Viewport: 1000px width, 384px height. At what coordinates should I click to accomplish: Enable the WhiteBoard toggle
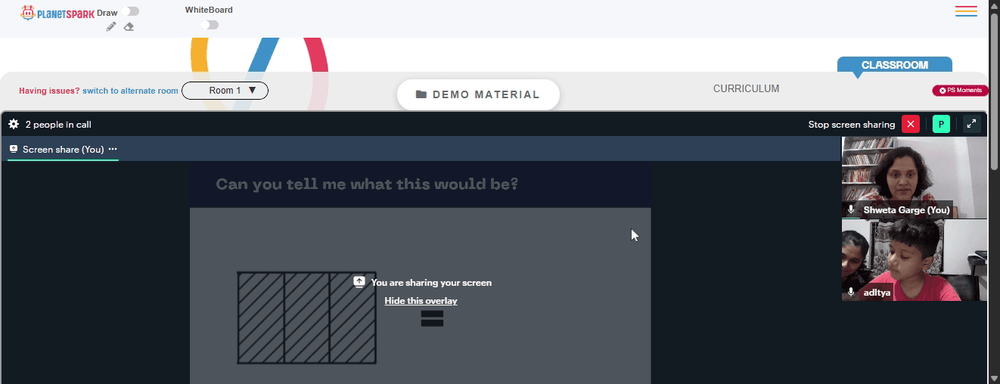click(209, 25)
